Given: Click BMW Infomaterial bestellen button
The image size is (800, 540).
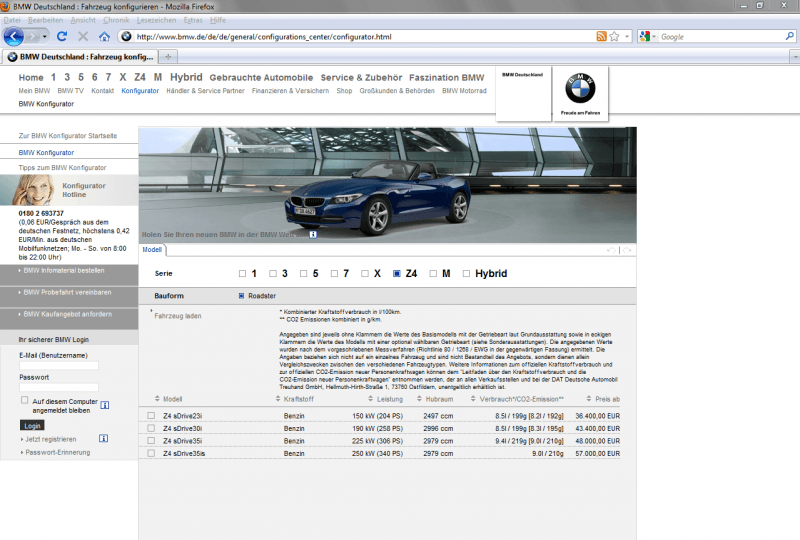Looking at the screenshot, I should (69, 275).
